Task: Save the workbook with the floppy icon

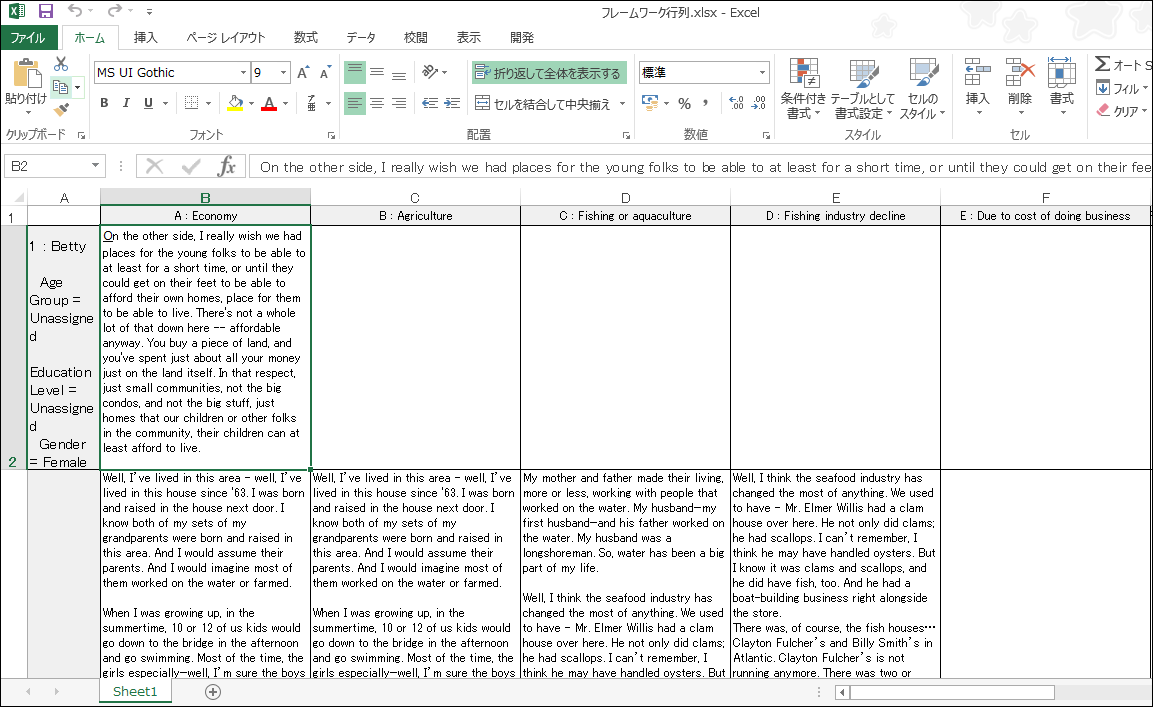Action: coord(46,11)
